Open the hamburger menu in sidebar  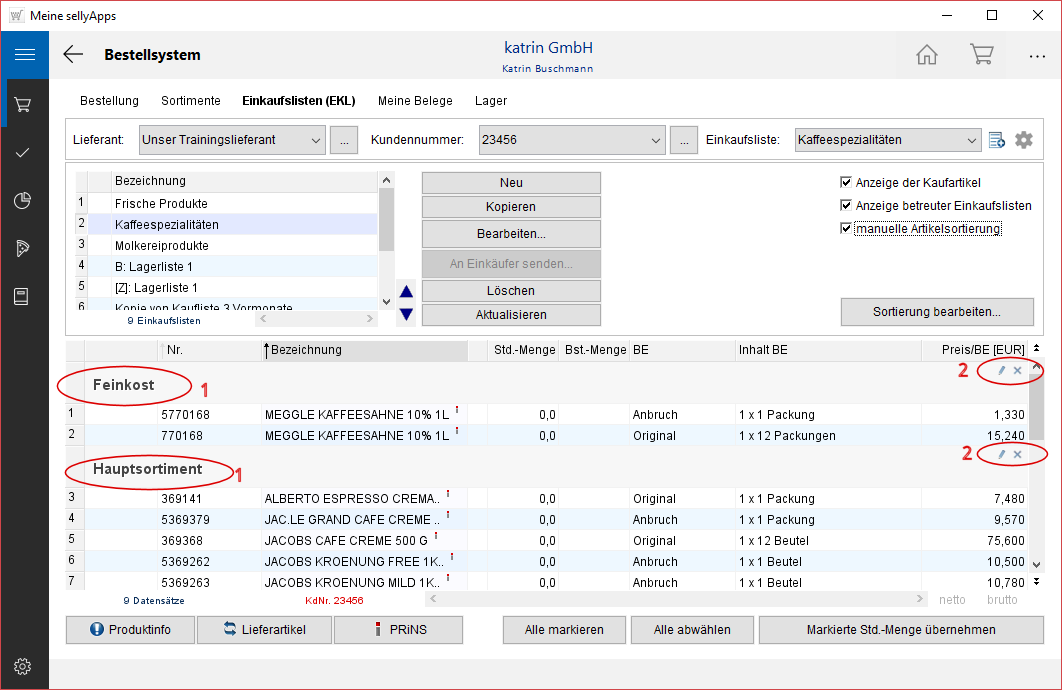24,55
